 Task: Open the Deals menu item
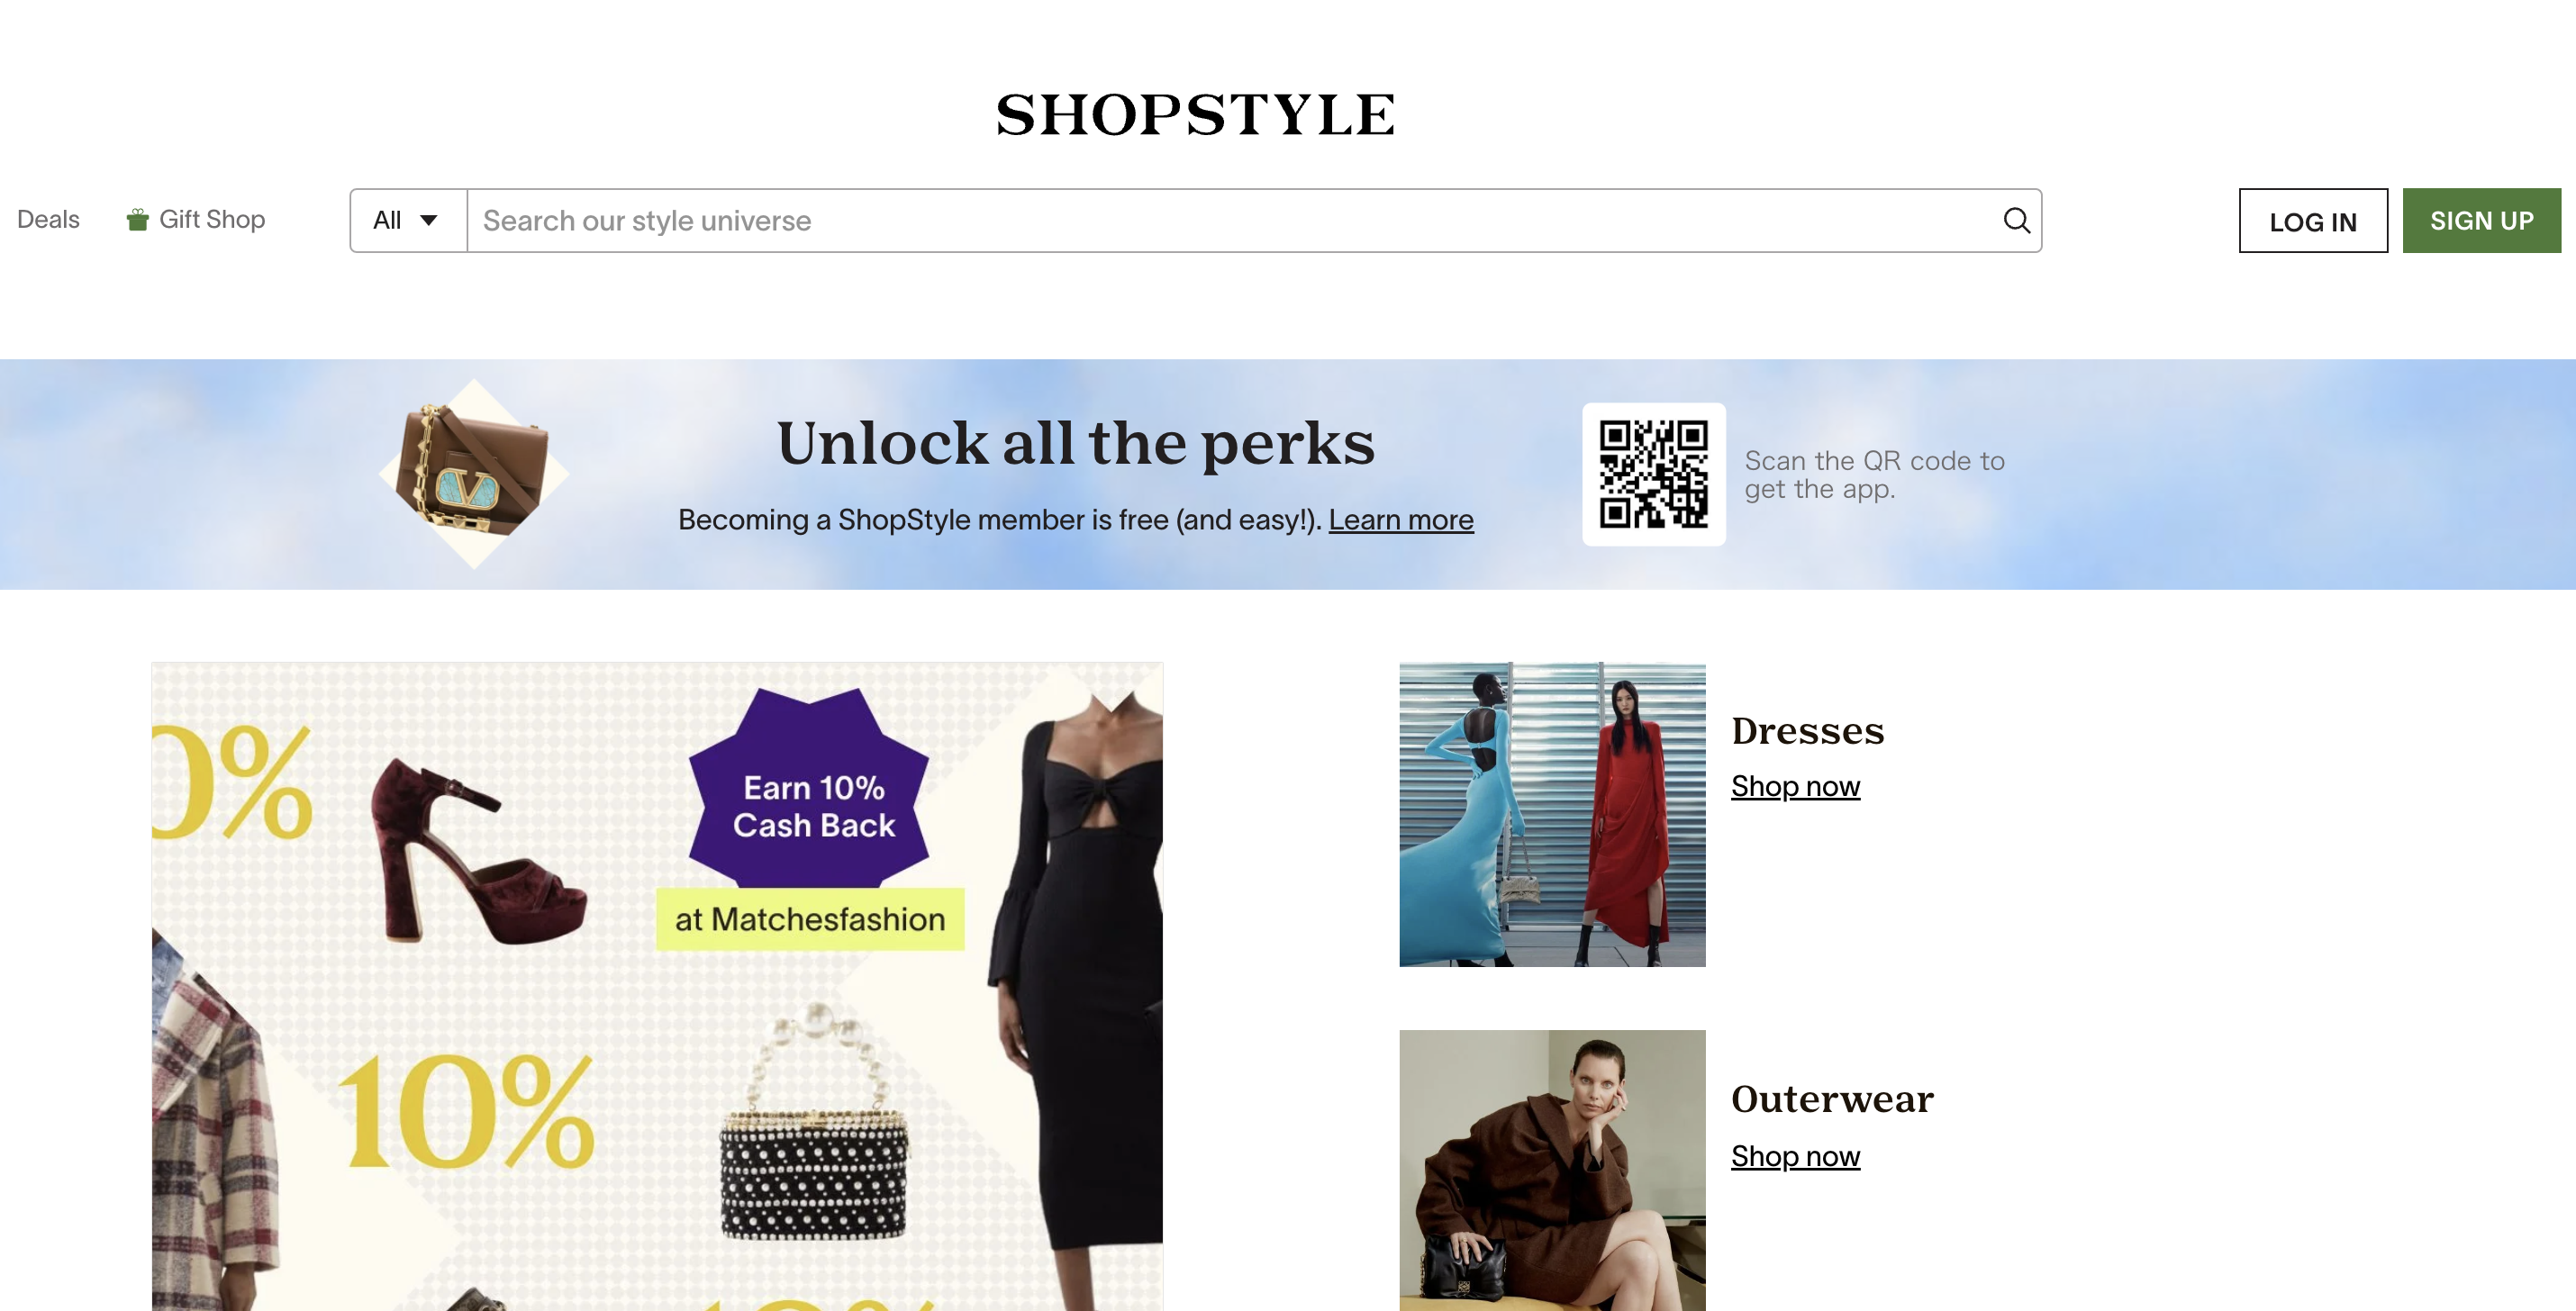pos(48,219)
